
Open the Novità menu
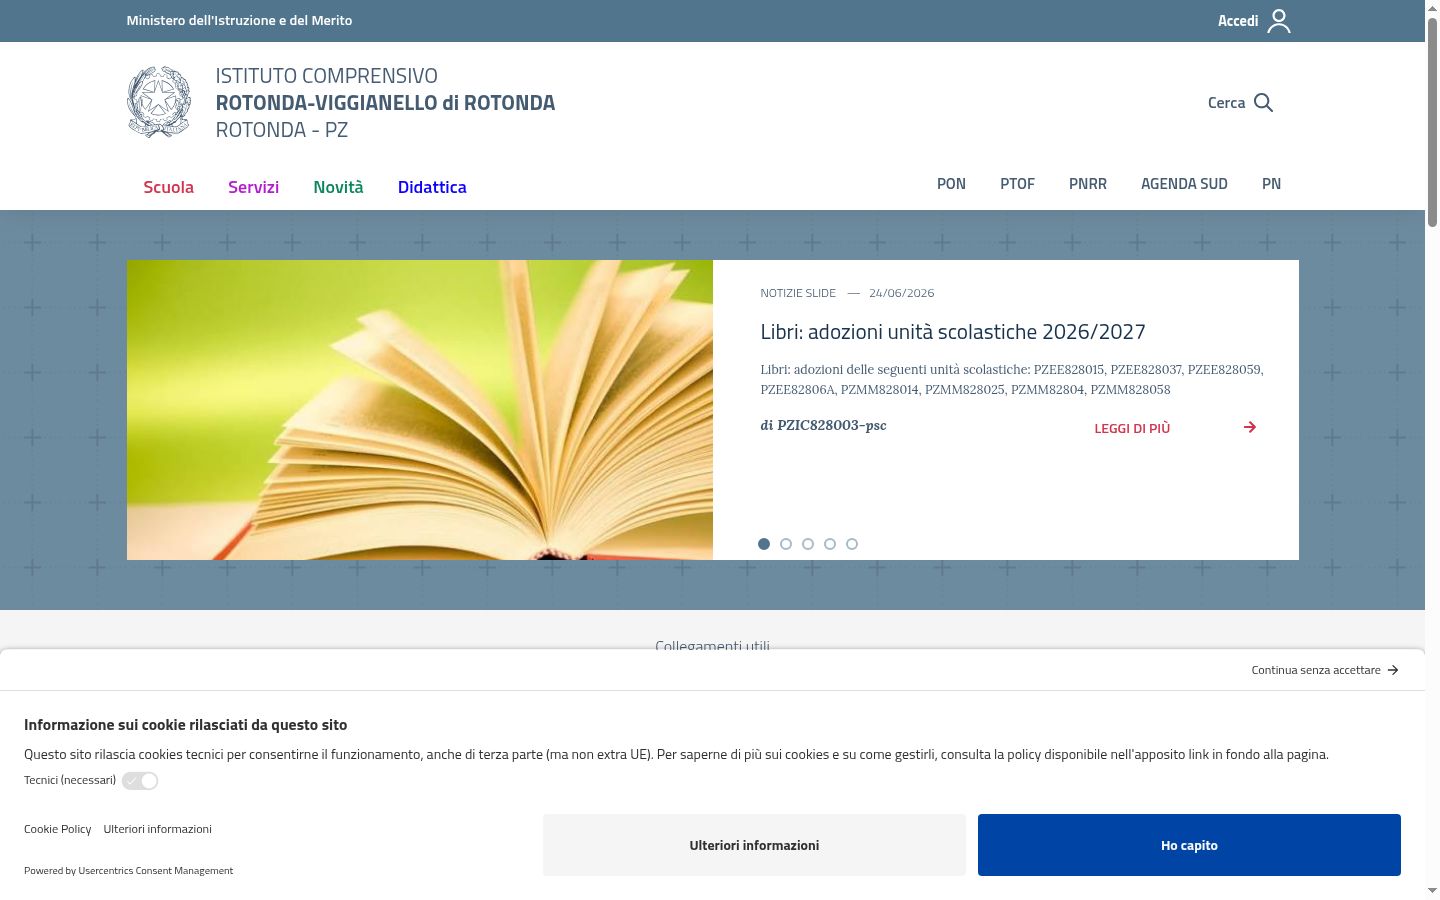338,187
